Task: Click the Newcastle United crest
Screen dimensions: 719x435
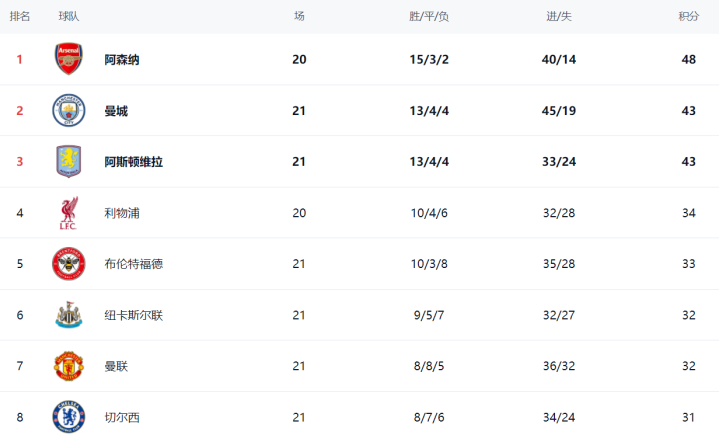Action: pyautogui.click(x=68, y=315)
